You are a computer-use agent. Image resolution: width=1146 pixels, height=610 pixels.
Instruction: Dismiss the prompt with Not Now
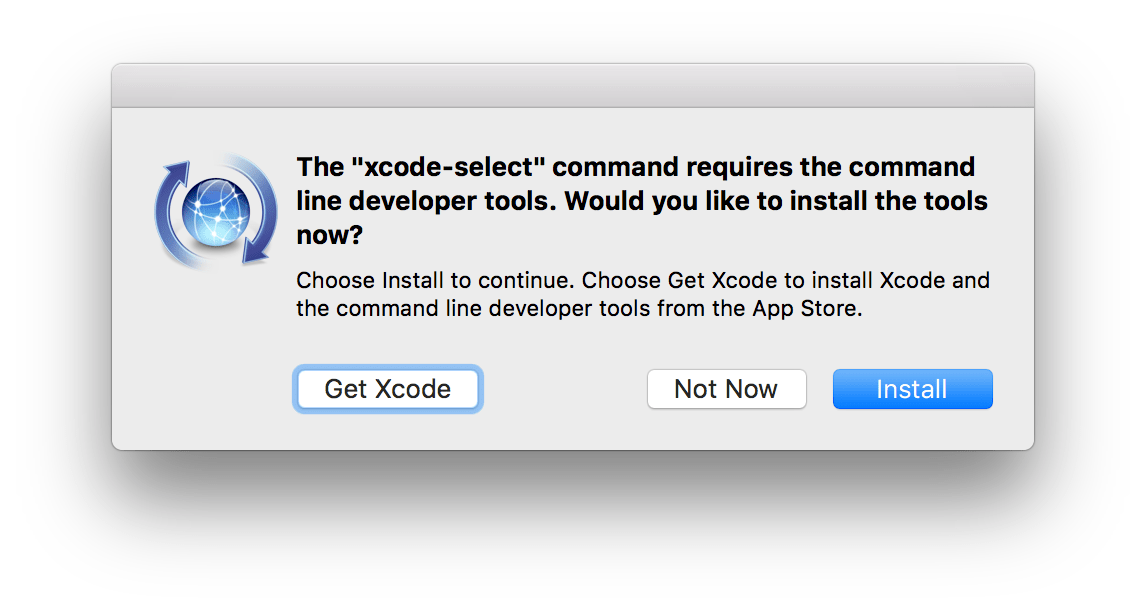point(726,389)
